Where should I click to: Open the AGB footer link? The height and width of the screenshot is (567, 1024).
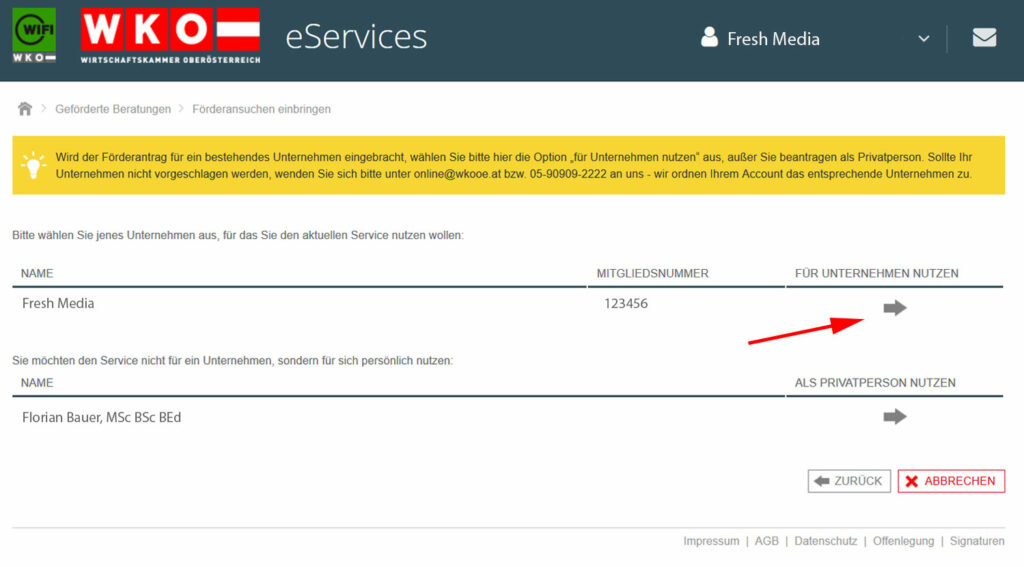(x=767, y=541)
